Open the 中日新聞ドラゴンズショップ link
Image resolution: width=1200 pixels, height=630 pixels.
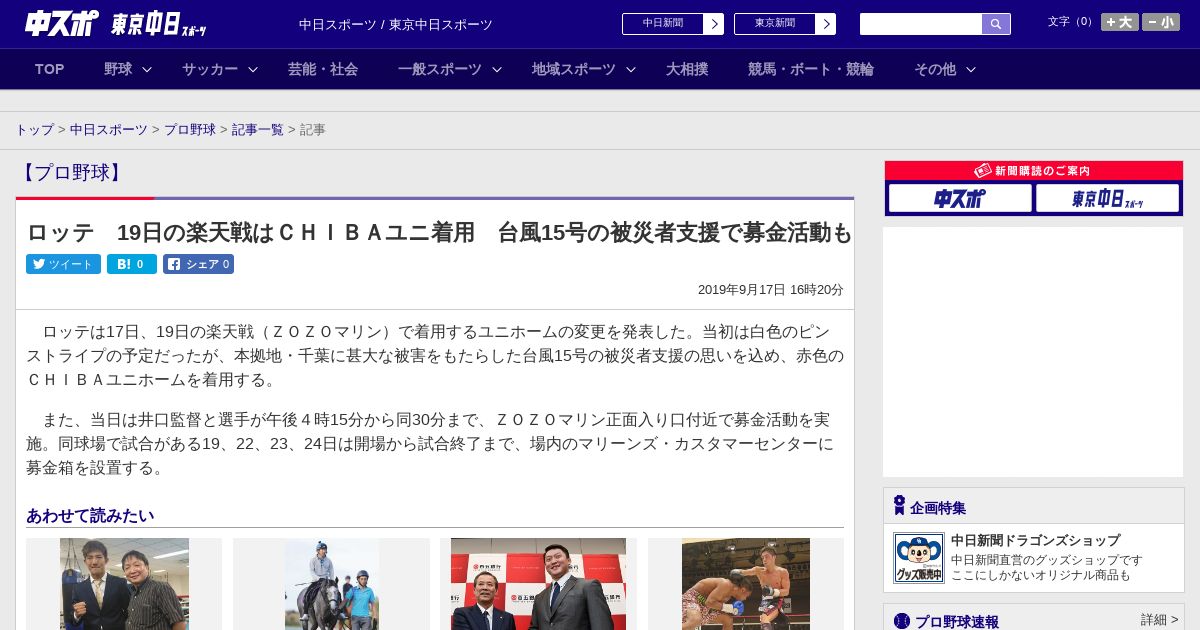click(1035, 540)
